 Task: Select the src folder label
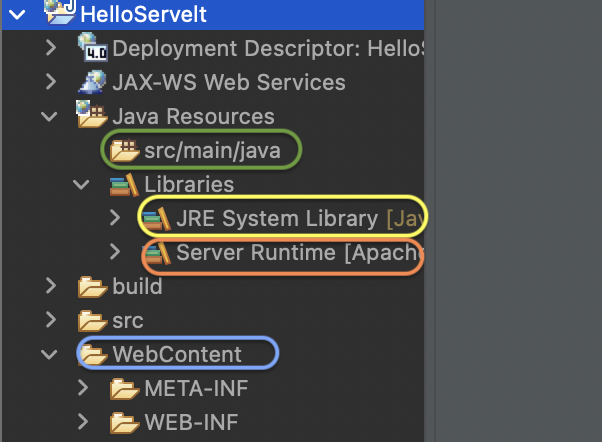pos(128,321)
